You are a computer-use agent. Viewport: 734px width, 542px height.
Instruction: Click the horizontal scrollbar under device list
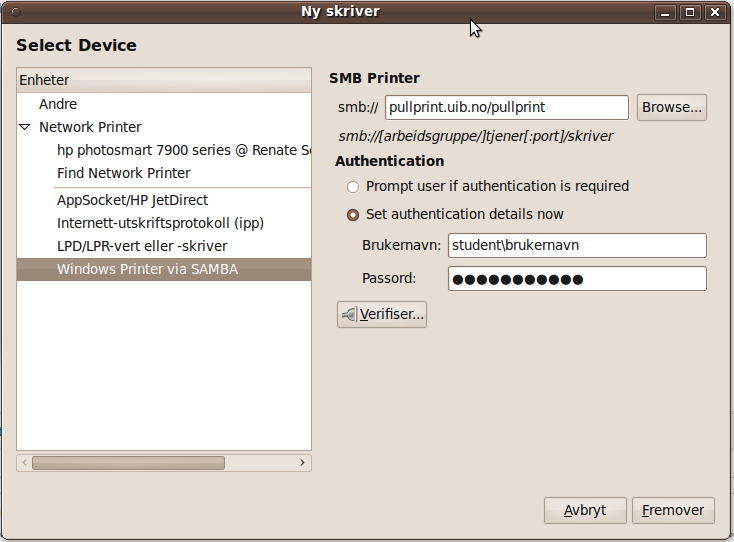click(x=128, y=463)
